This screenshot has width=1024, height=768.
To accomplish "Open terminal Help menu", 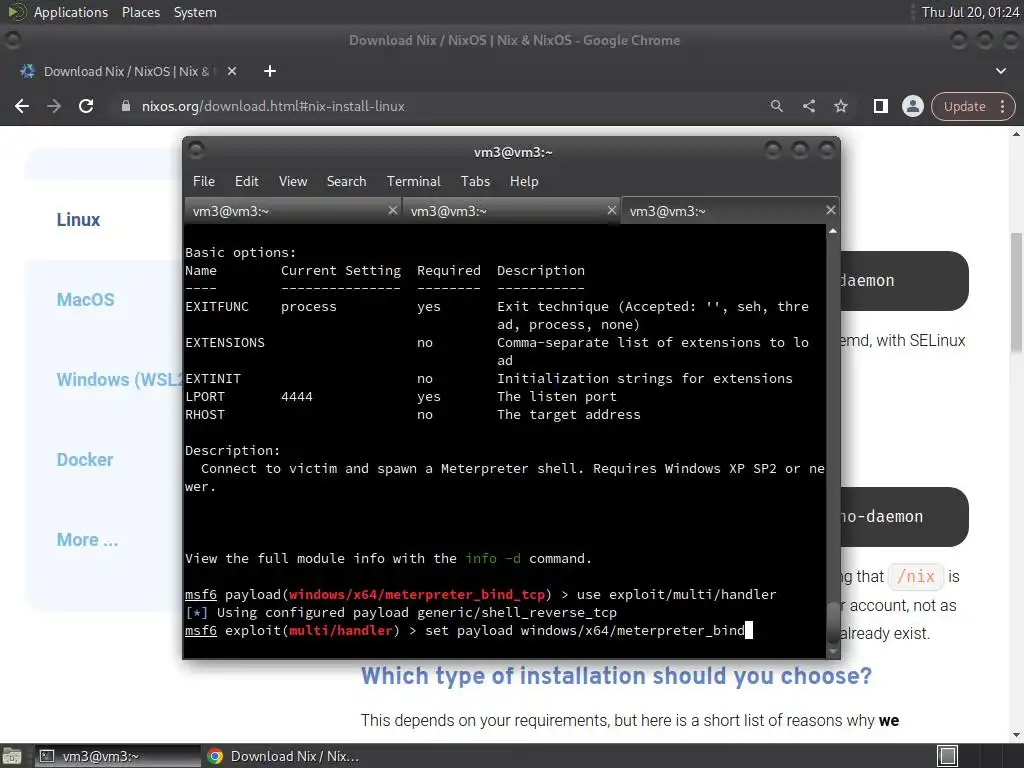I will point(524,181).
